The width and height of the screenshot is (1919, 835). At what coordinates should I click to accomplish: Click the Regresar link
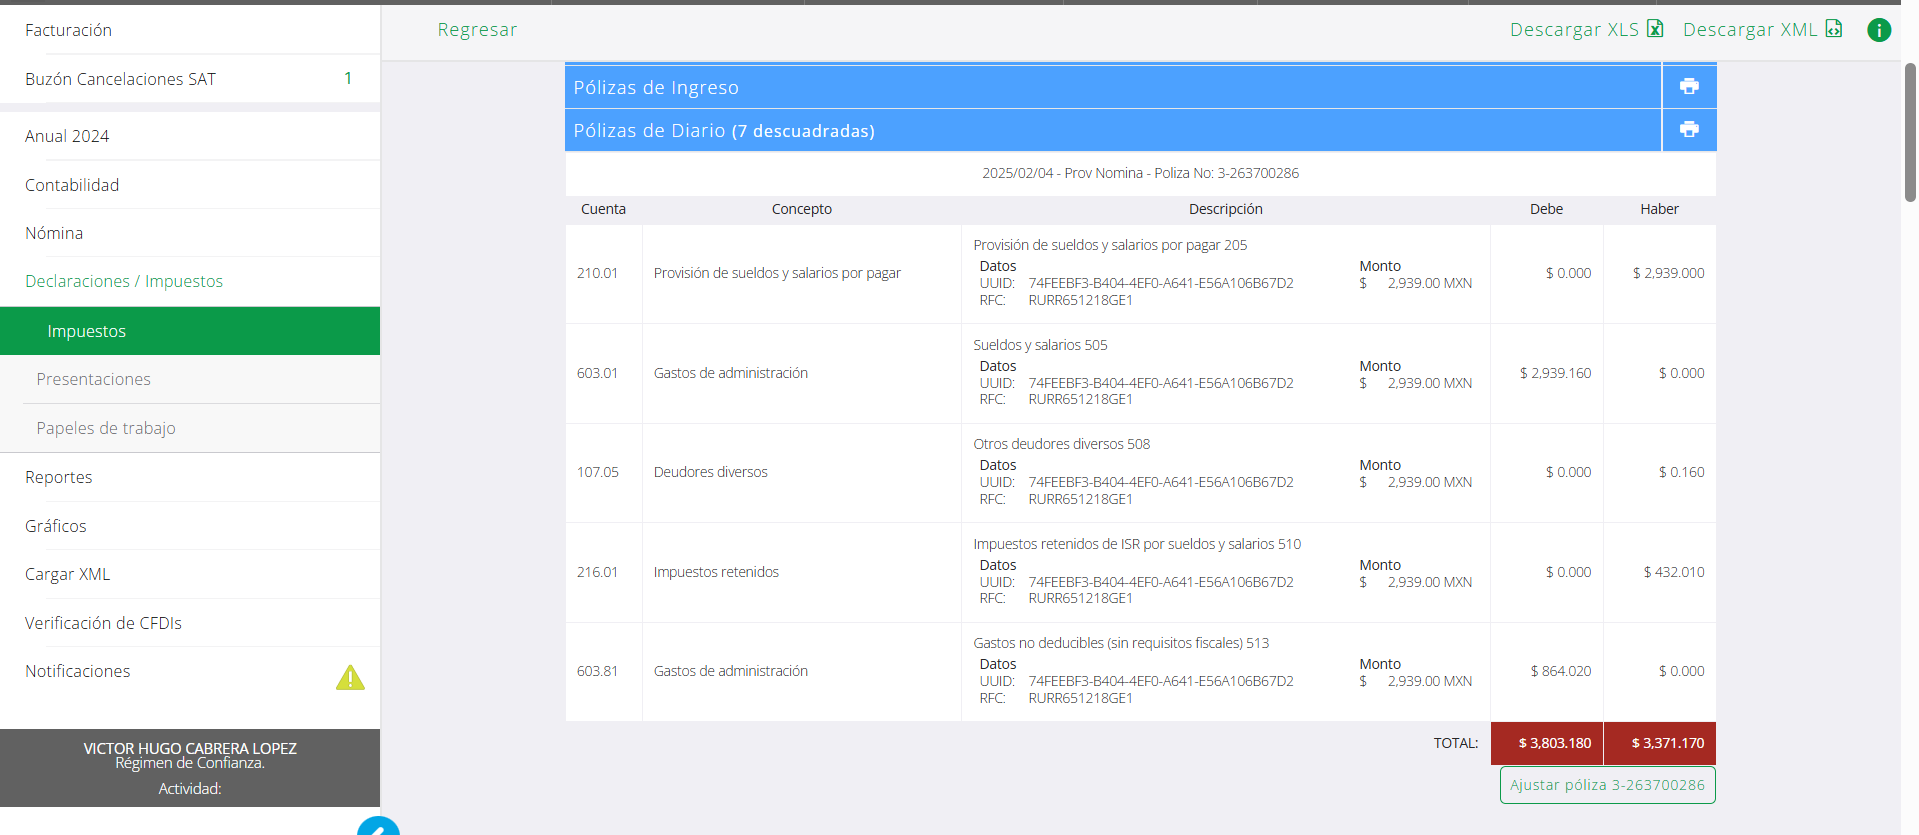pyautogui.click(x=477, y=30)
